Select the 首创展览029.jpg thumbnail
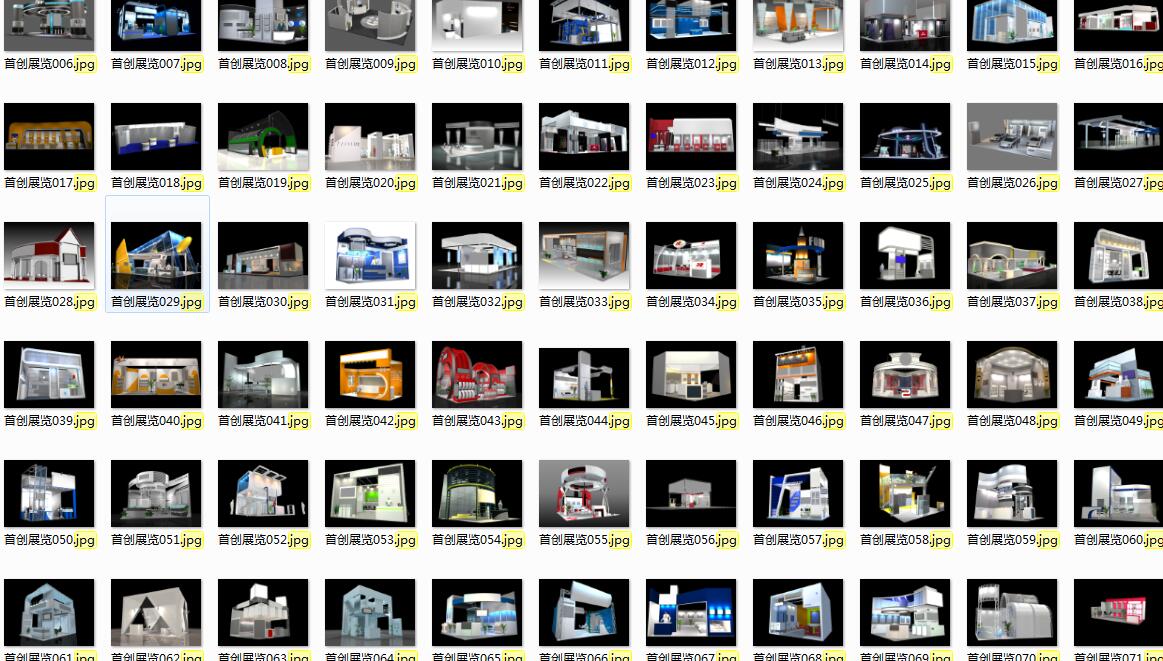The image size is (1163, 661). pyautogui.click(x=156, y=255)
